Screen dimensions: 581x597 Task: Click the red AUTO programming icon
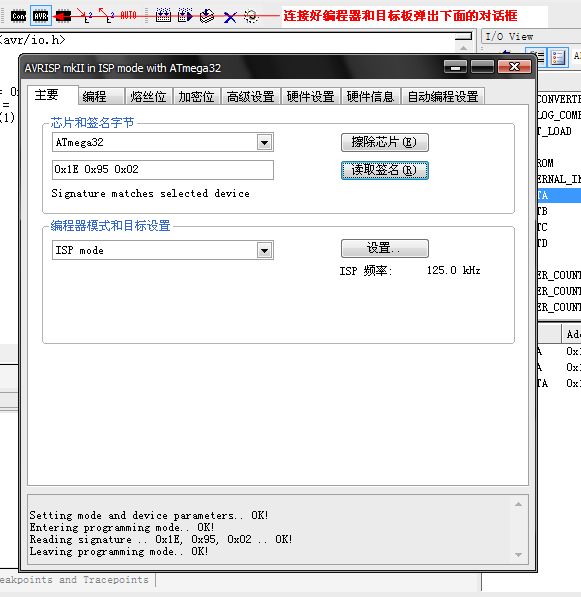tap(128, 16)
